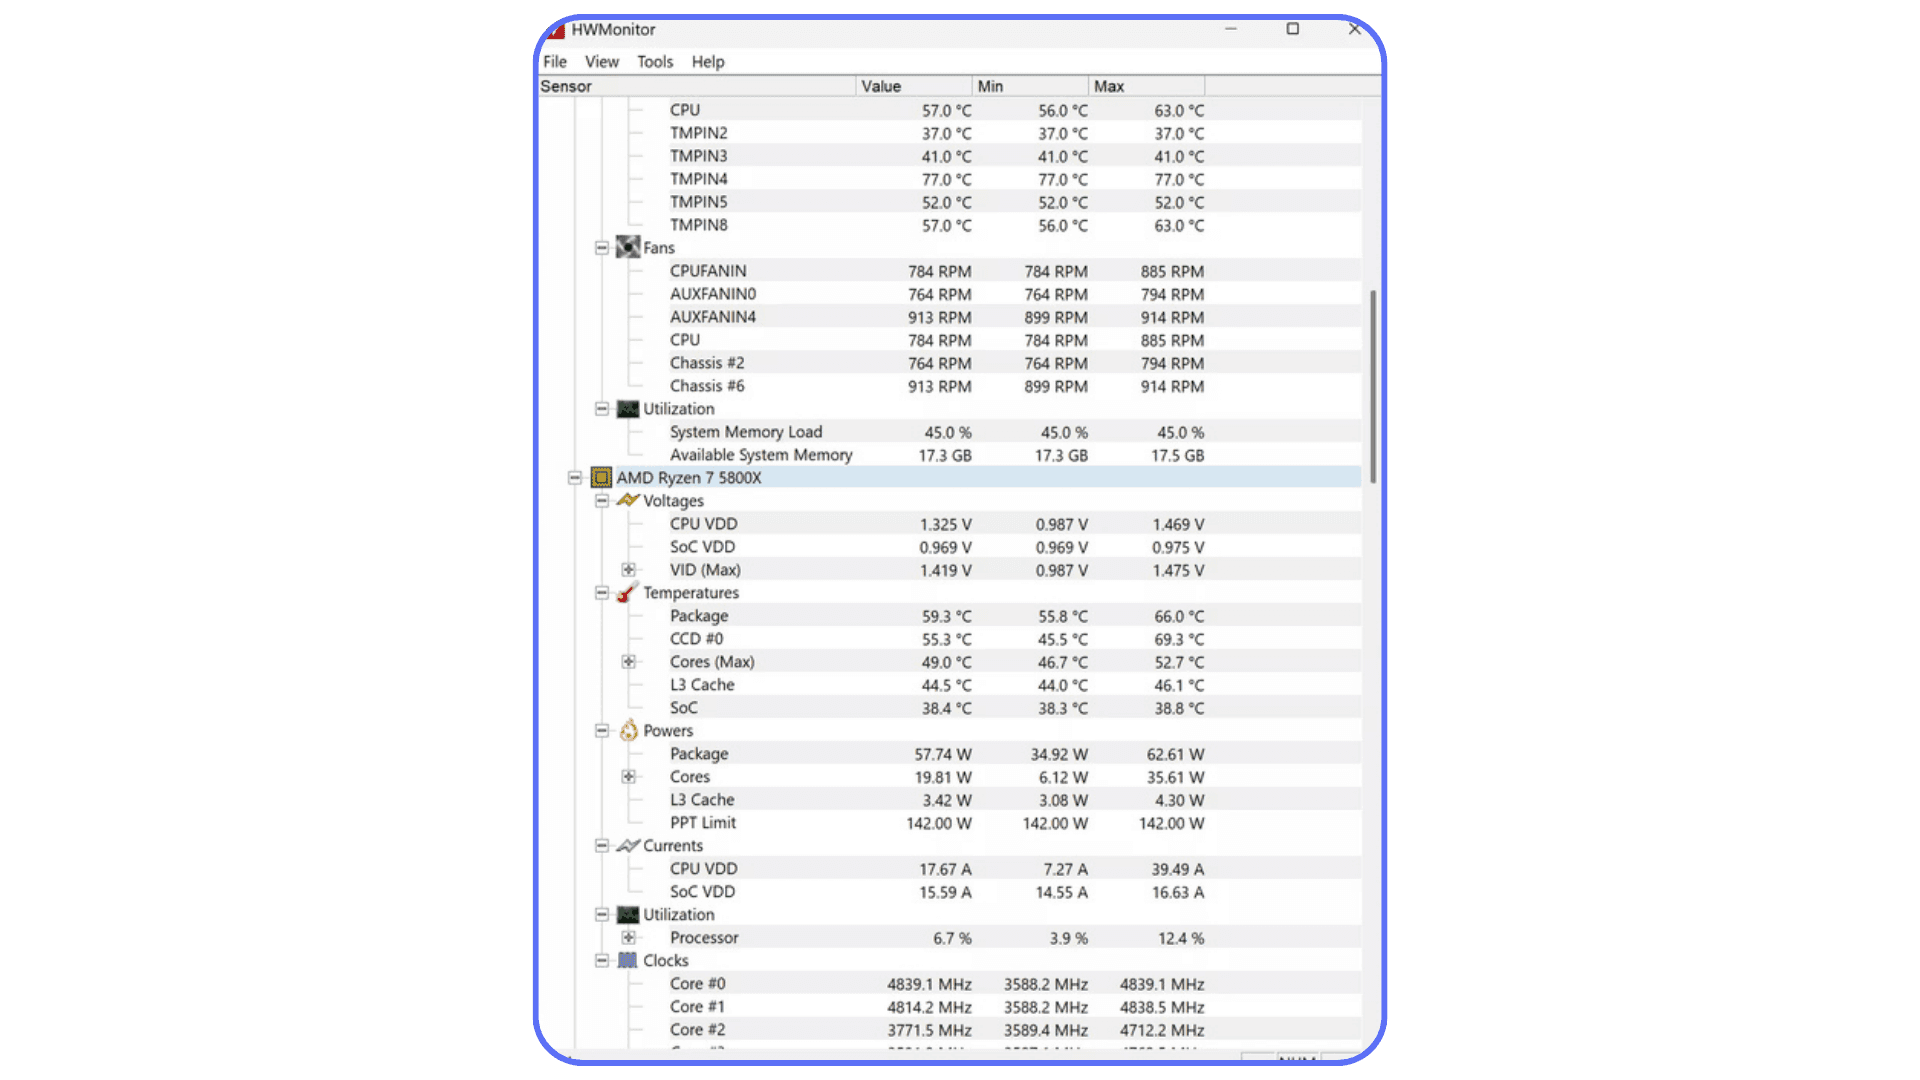Open the Help menu

[x=708, y=62]
